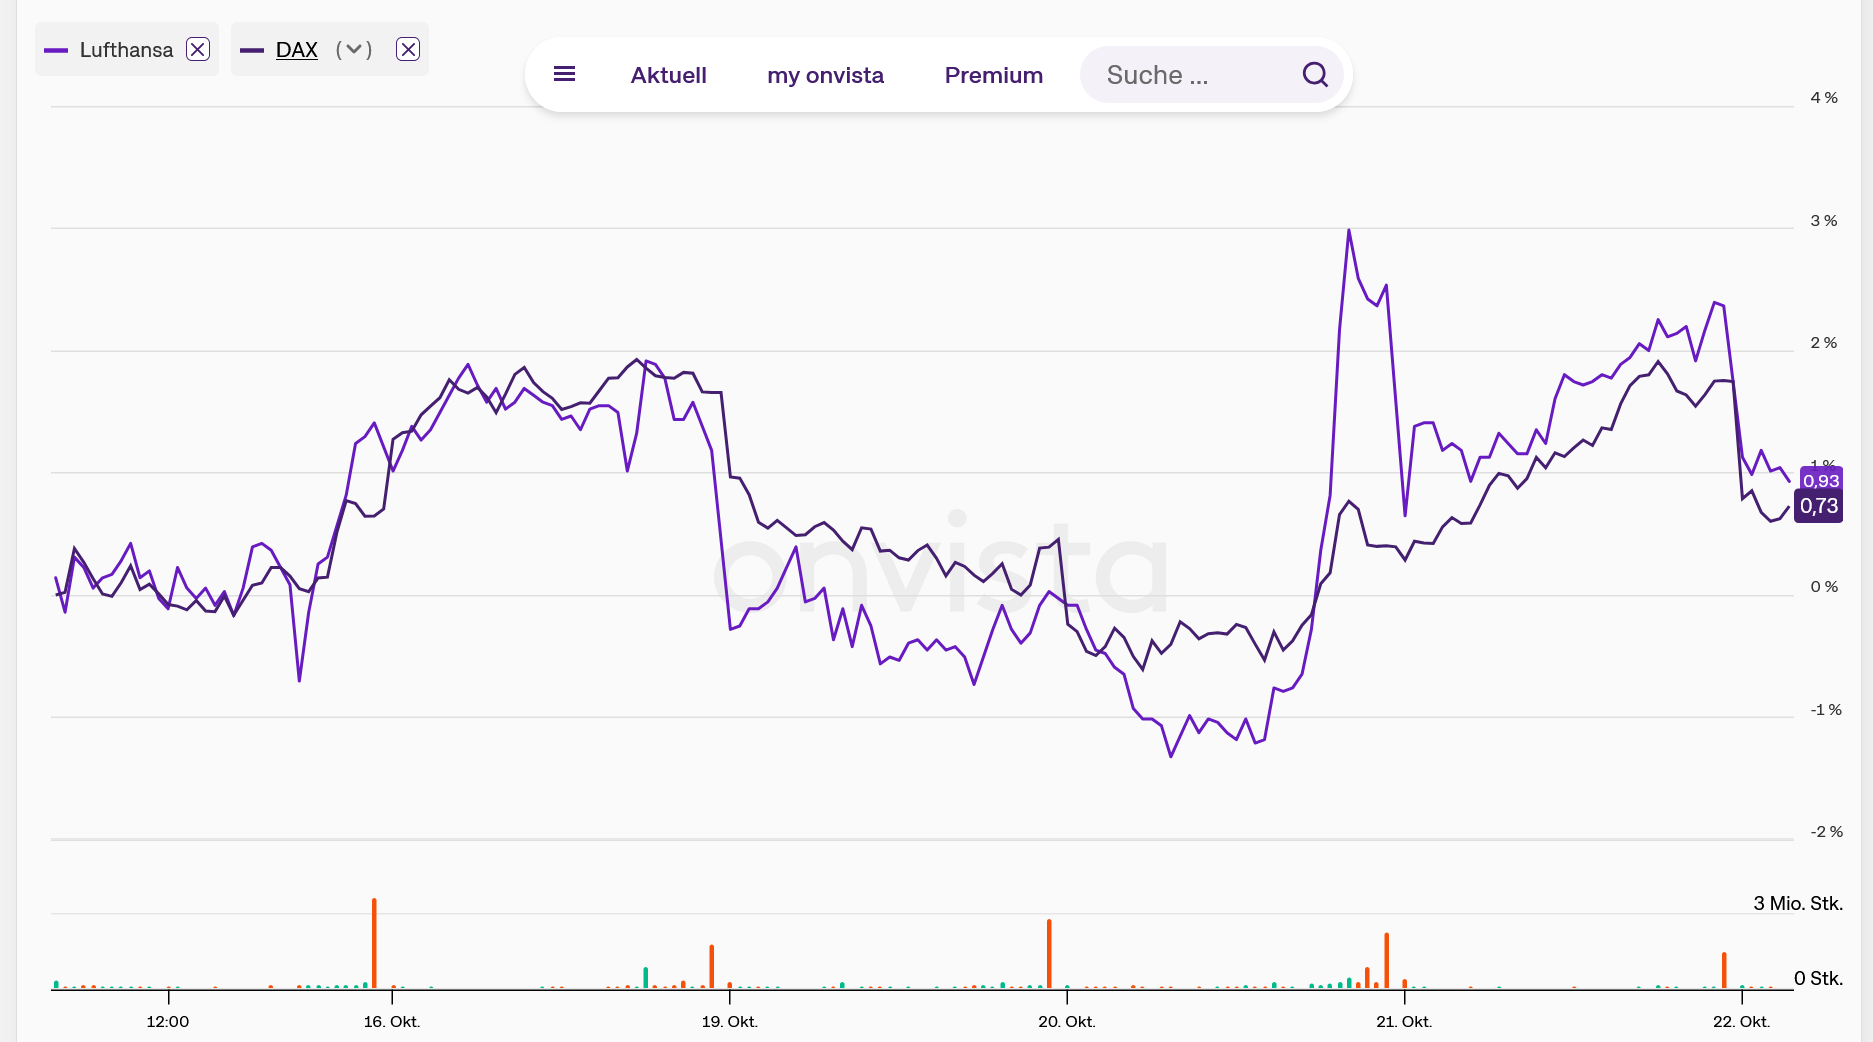Screen dimensions: 1873x1042
Task: Click the 0,73 DAX value badge
Action: pyautogui.click(x=1819, y=506)
